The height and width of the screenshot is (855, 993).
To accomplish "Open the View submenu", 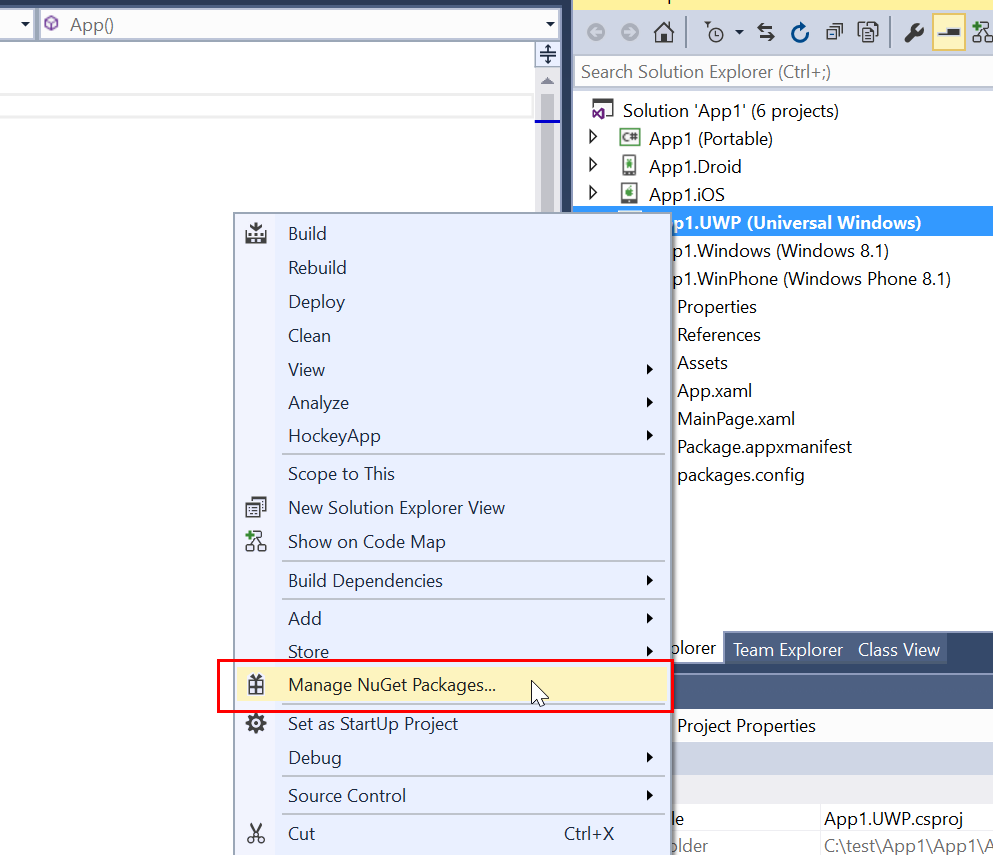I will tap(451, 370).
